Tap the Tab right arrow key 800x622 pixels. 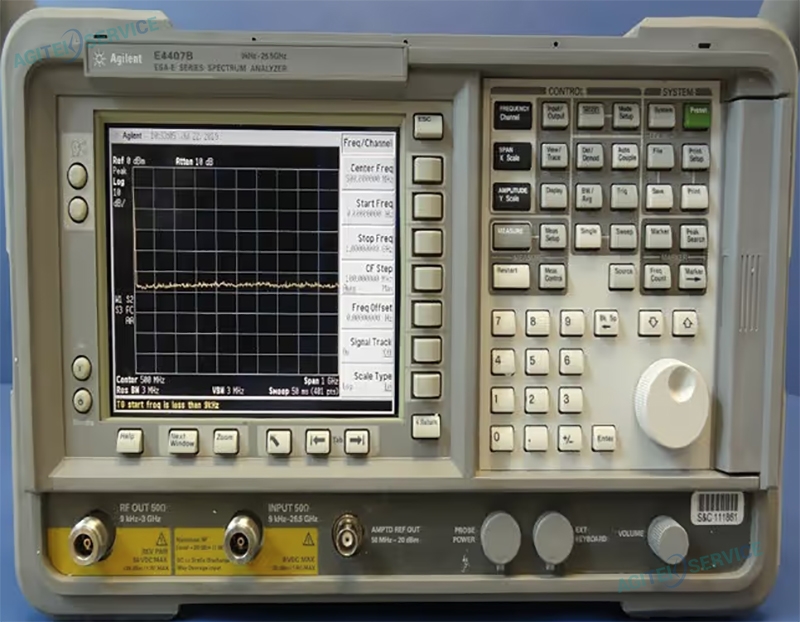point(357,441)
